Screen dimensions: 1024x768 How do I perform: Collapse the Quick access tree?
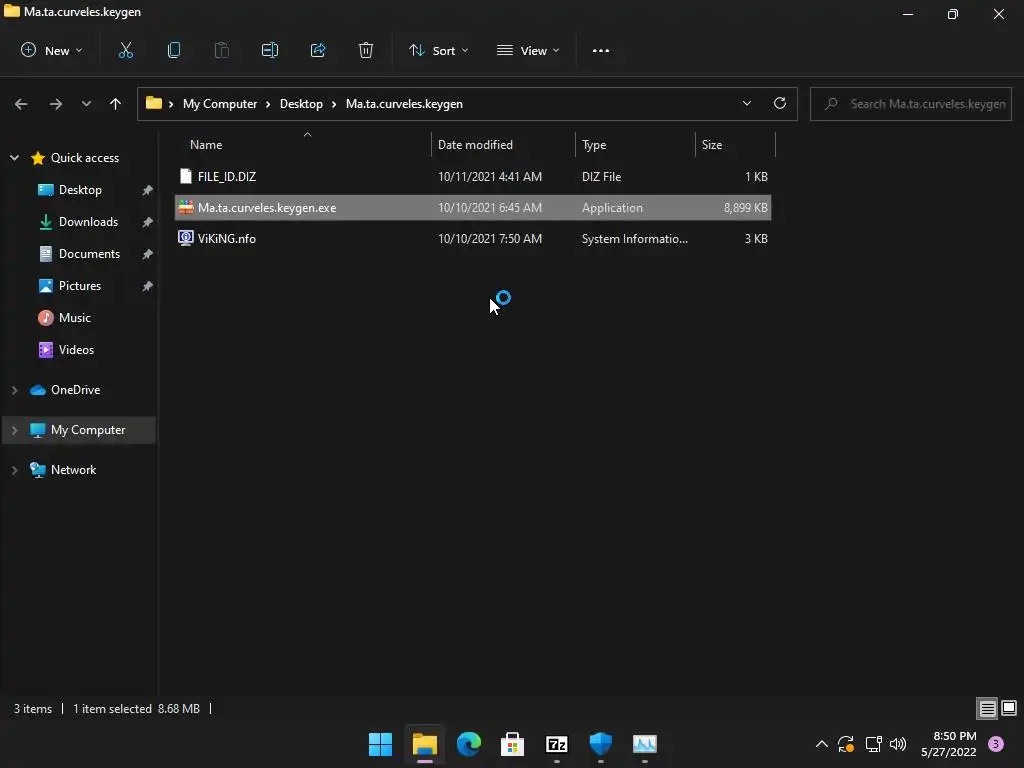tap(14, 157)
